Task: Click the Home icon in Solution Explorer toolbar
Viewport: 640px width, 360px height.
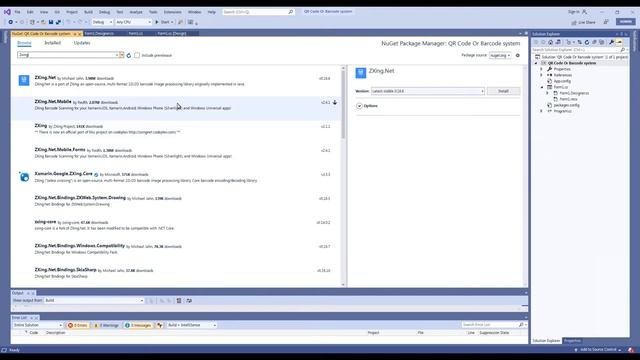Action: point(550,42)
